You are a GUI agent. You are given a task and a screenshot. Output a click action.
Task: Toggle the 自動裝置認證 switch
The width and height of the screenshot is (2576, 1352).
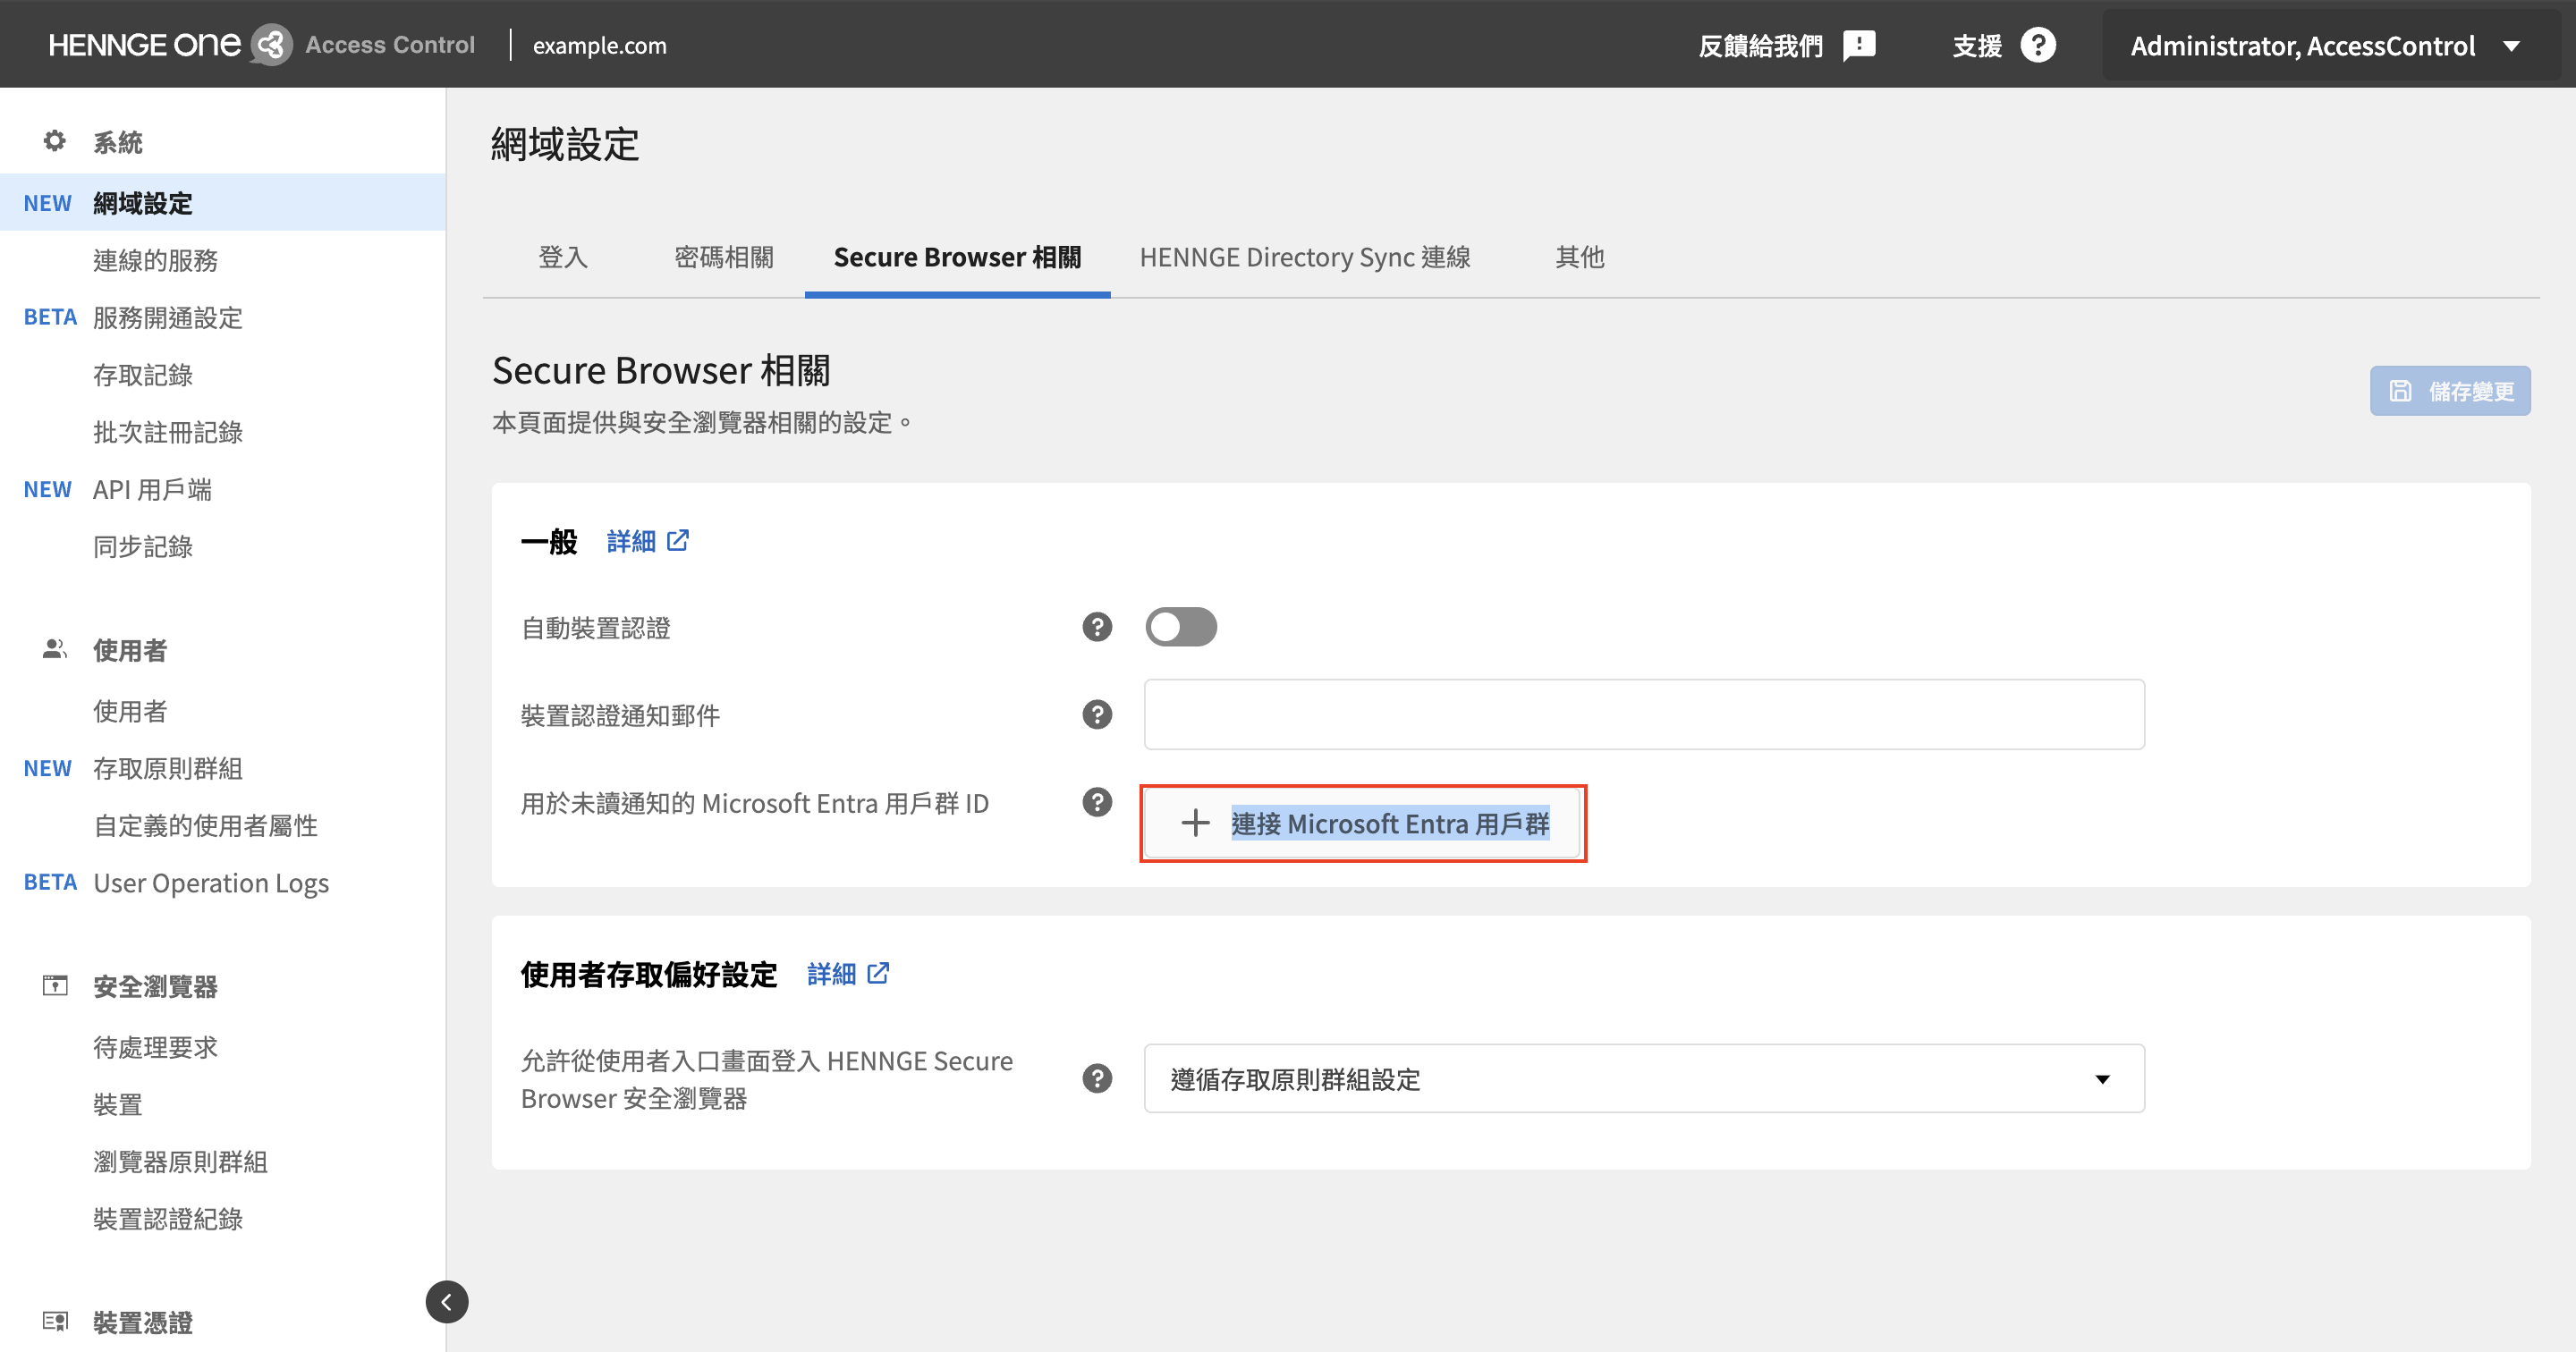tap(1181, 627)
